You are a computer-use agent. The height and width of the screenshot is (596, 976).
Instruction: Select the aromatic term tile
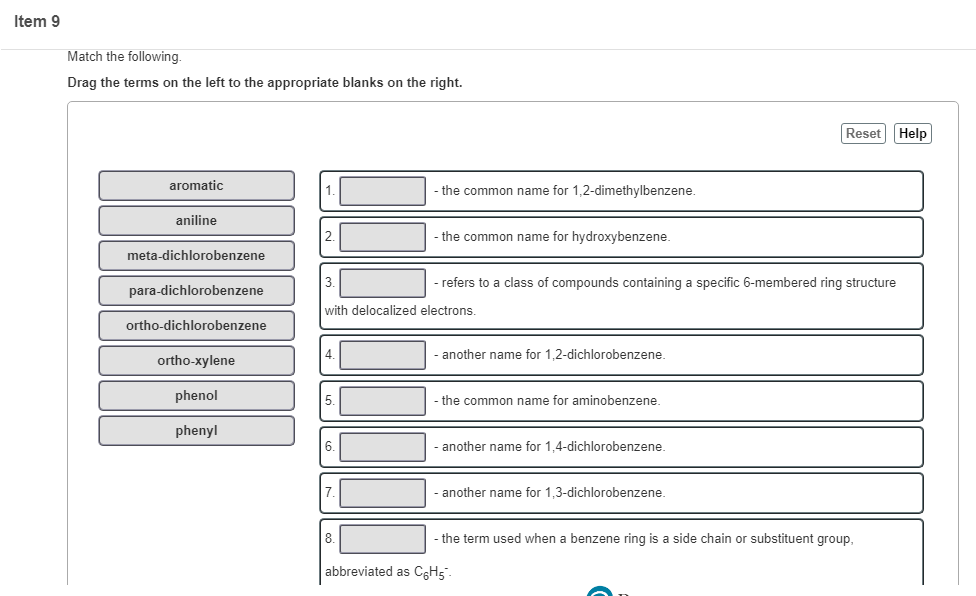(196, 185)
